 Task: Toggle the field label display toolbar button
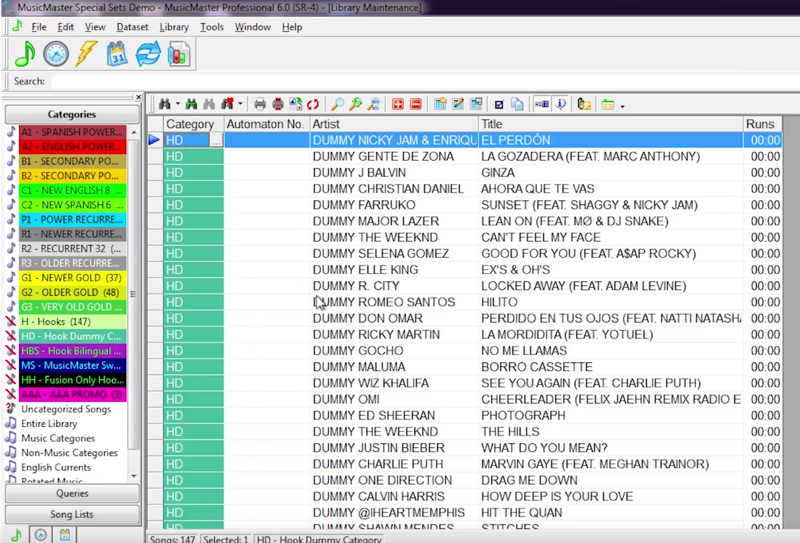[542, 104]
